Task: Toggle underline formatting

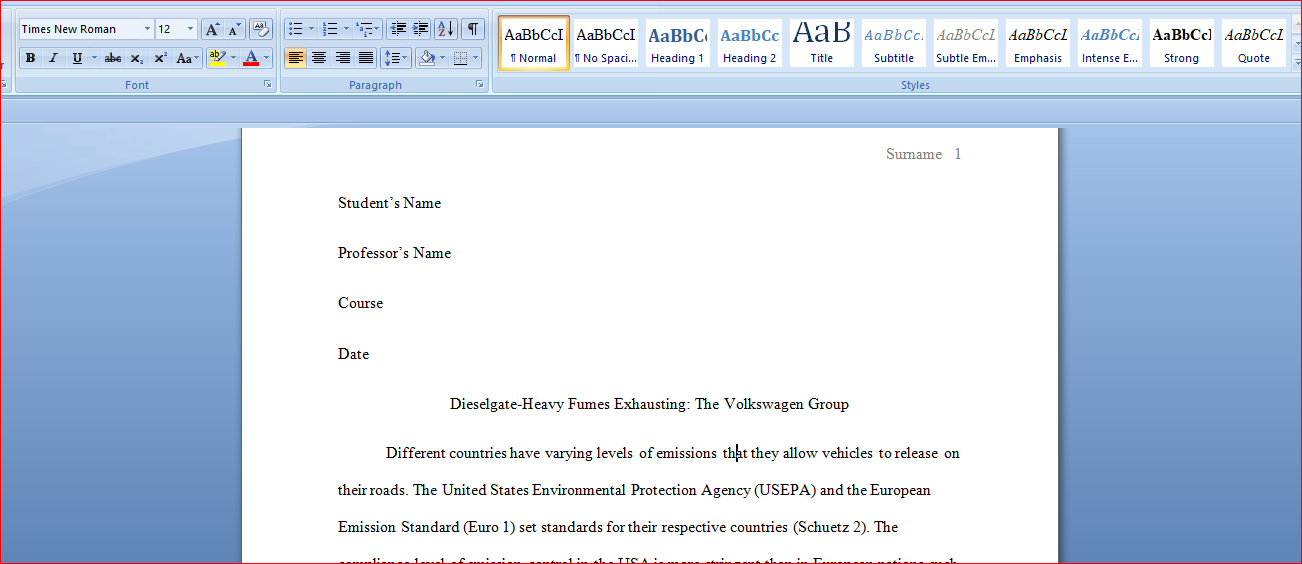Action: tap(77, 58)
